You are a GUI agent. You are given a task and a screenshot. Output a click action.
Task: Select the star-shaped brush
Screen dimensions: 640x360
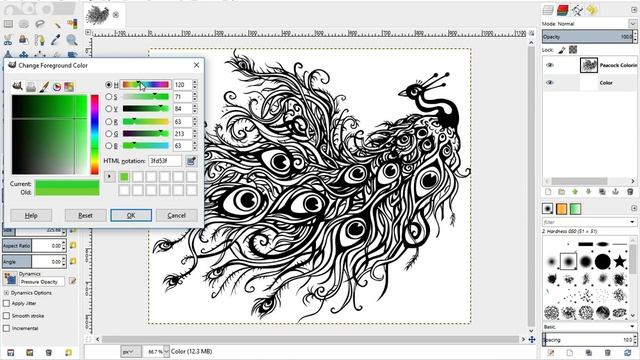[x=620, y=261]
